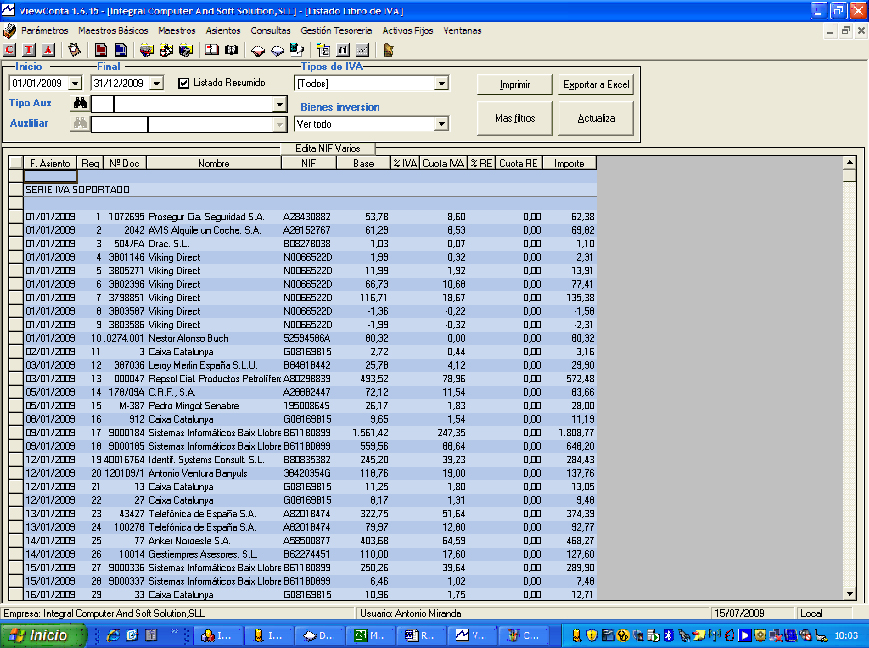Click the Base column header
The image size is (869, 648).
pyautogui.click(x=363, y=163)
